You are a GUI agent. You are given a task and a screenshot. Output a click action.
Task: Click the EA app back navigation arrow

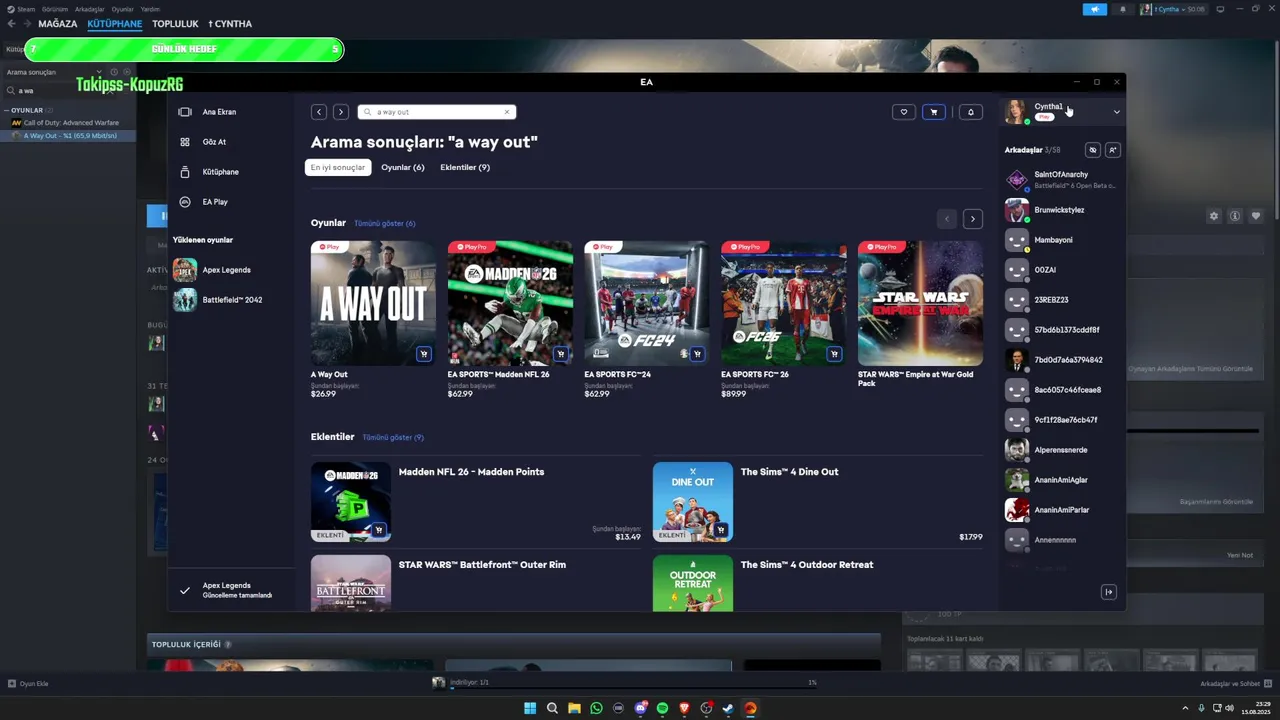point(318,112)
